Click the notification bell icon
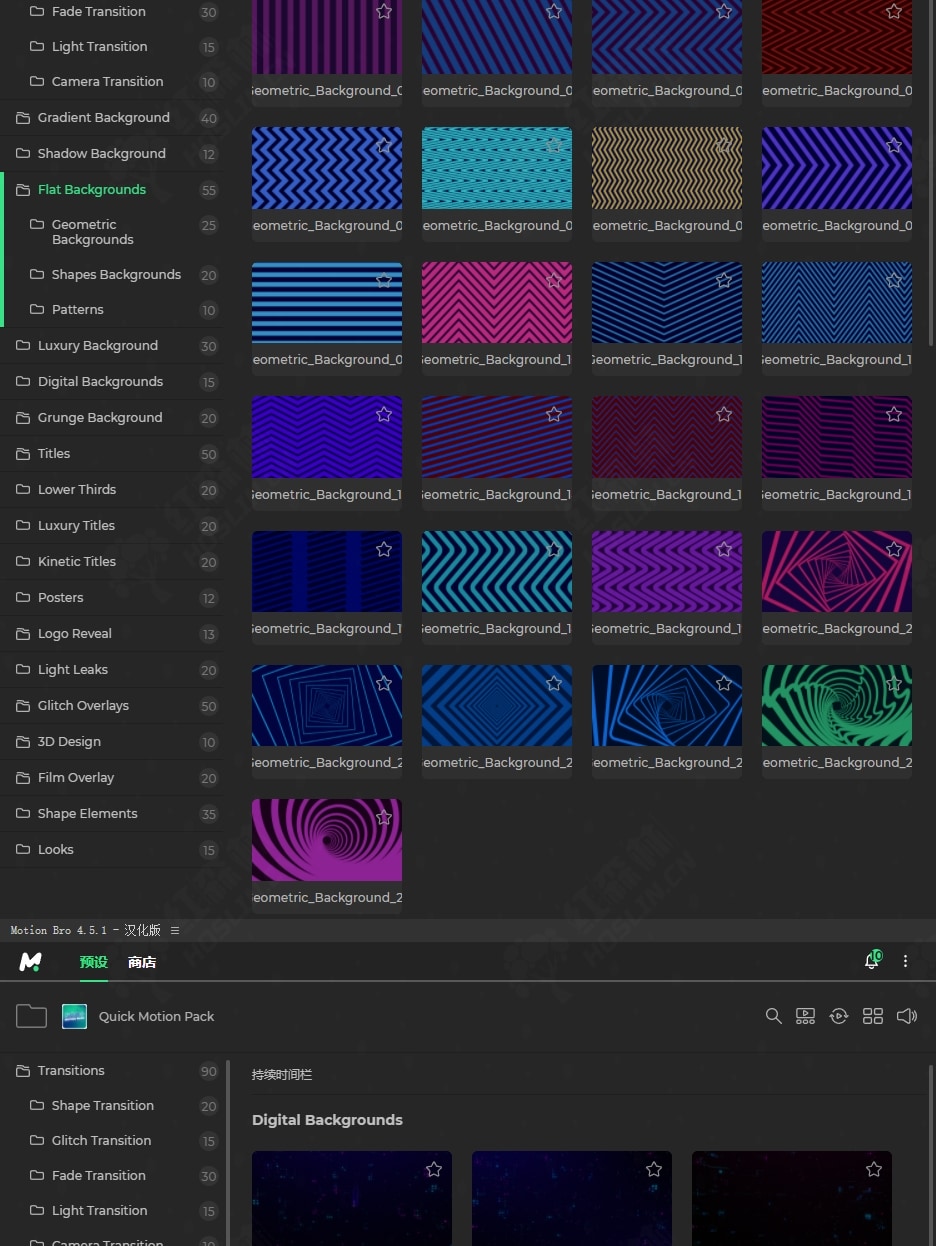The height and width of the screenshot is (1246, 936). tap(871, 961)
